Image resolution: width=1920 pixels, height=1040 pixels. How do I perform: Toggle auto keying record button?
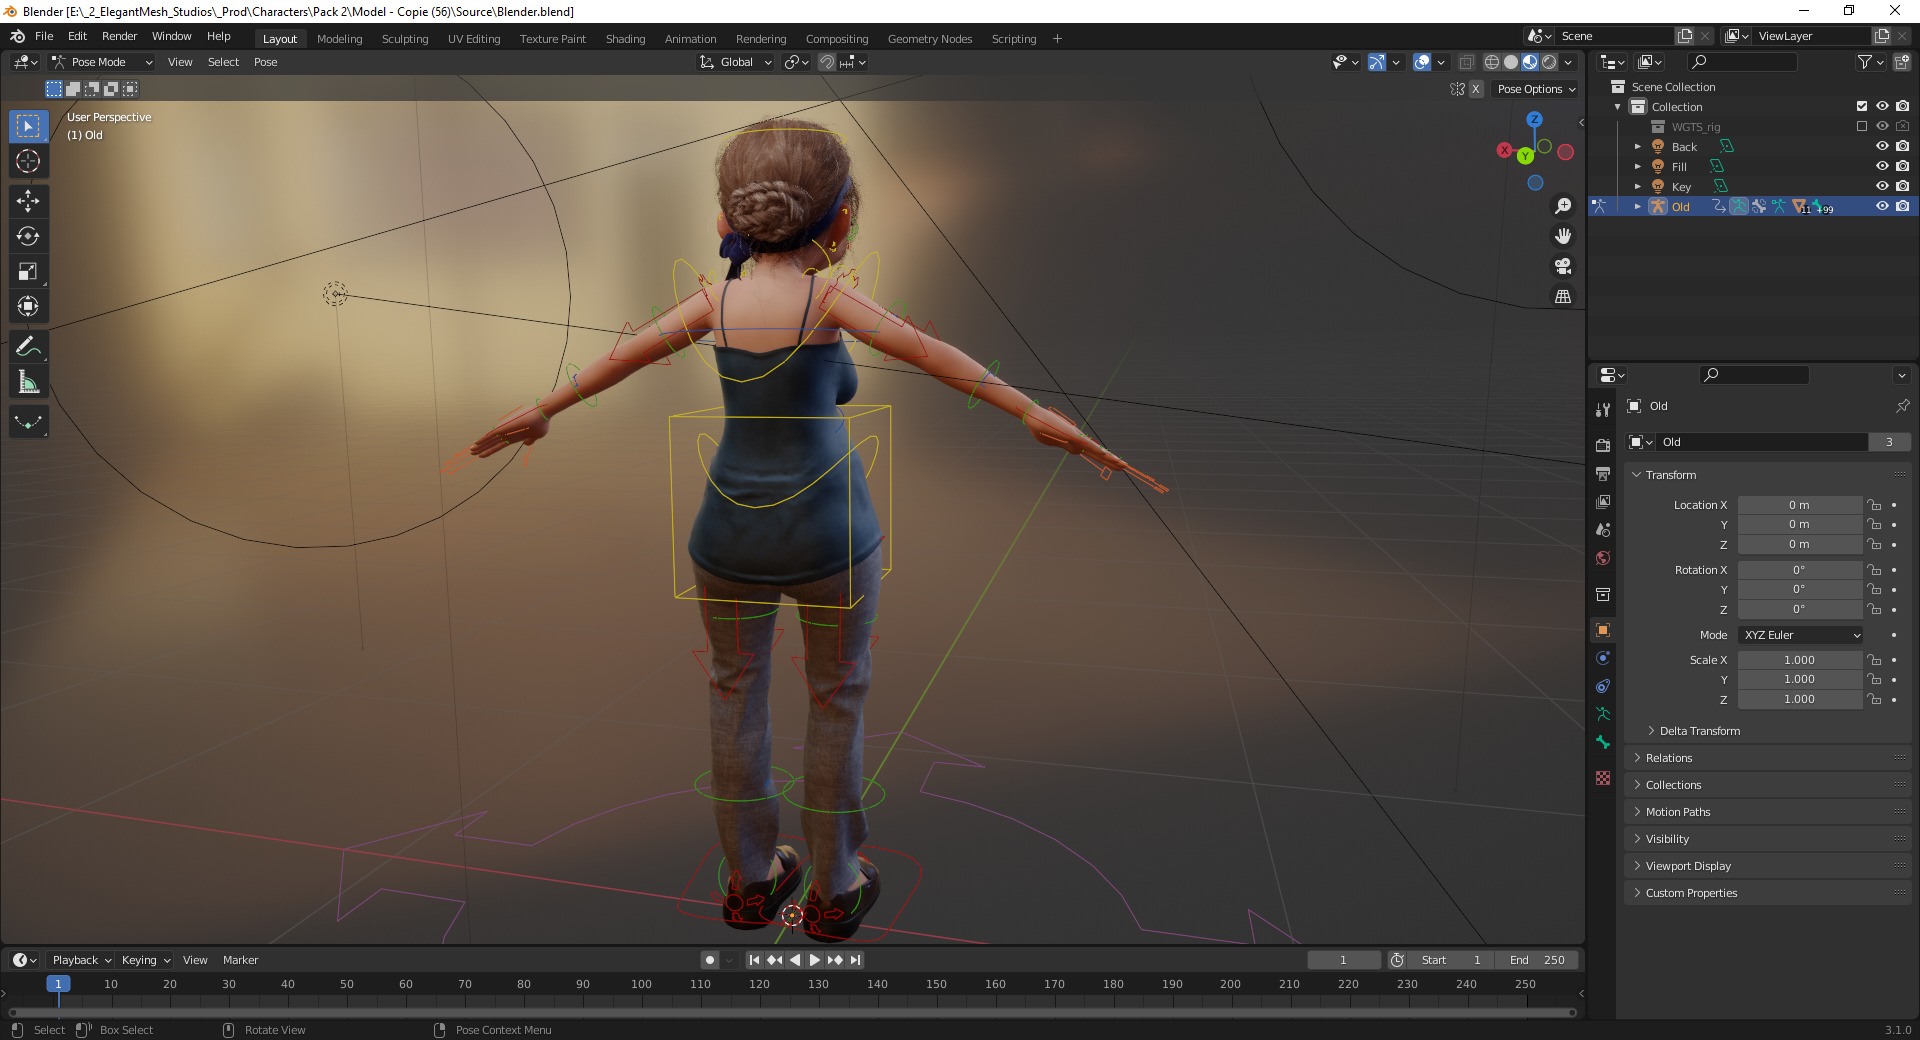click(x=710, y=960)
